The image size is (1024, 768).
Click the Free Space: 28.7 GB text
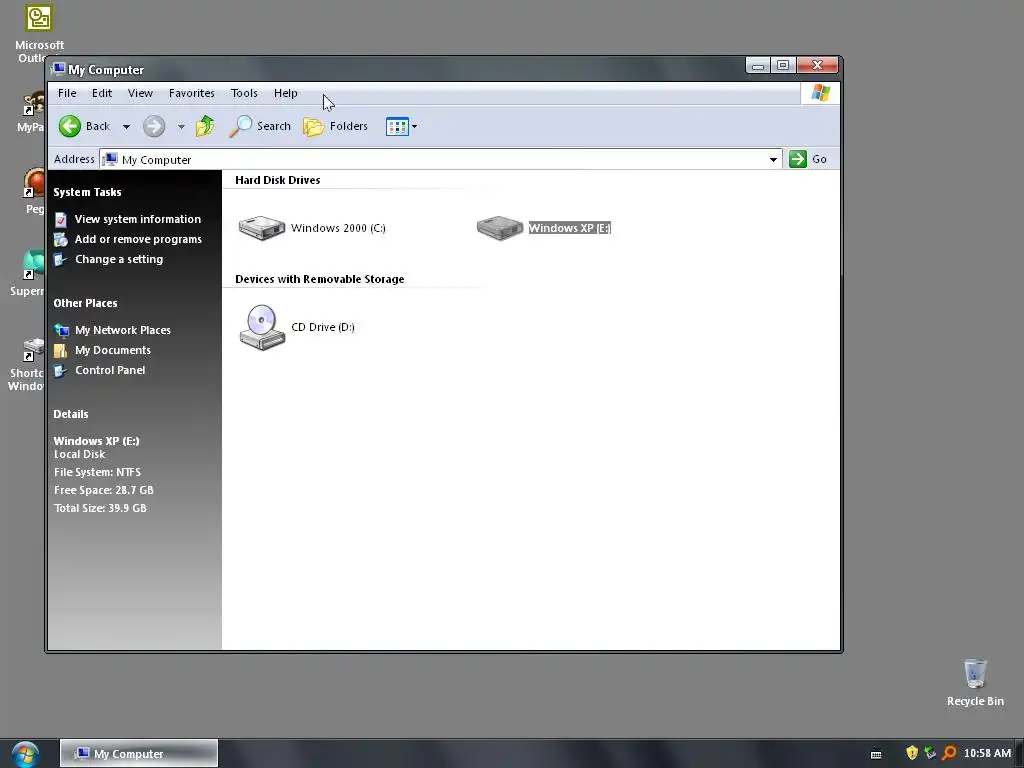tap(104, 490)
